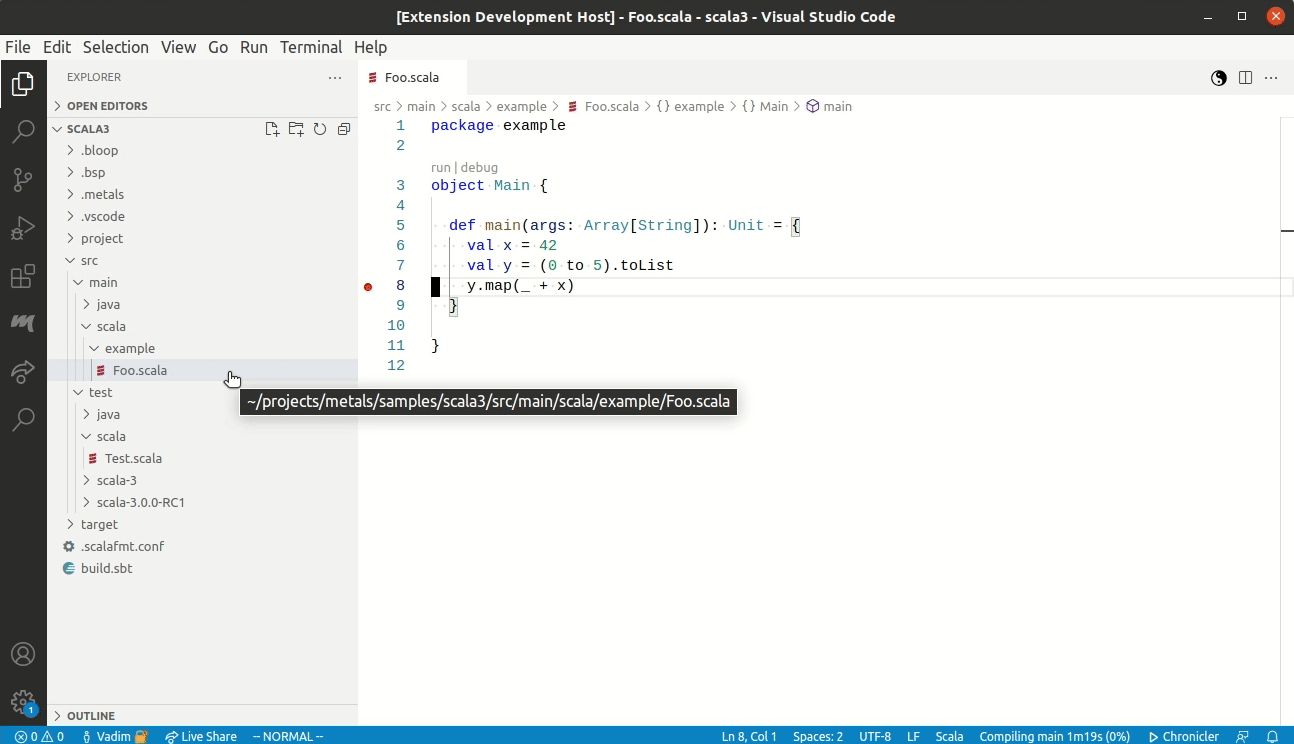Click the Scala language mode indicator
Image resolution: width=1294 pixels, height=744 pixels.
point(949,736)
